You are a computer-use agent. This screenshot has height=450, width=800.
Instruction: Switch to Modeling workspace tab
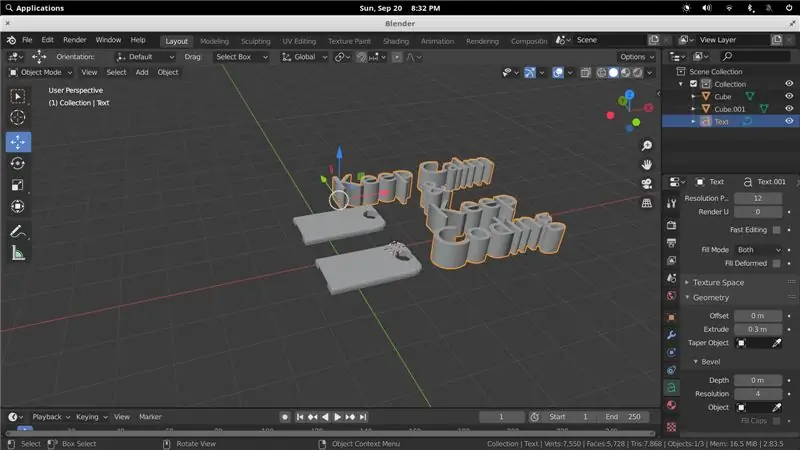click(214, 41)
